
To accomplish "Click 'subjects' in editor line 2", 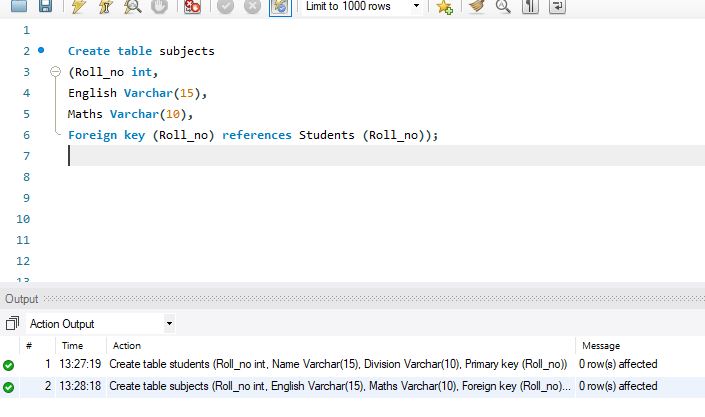I will click(187, 51).
